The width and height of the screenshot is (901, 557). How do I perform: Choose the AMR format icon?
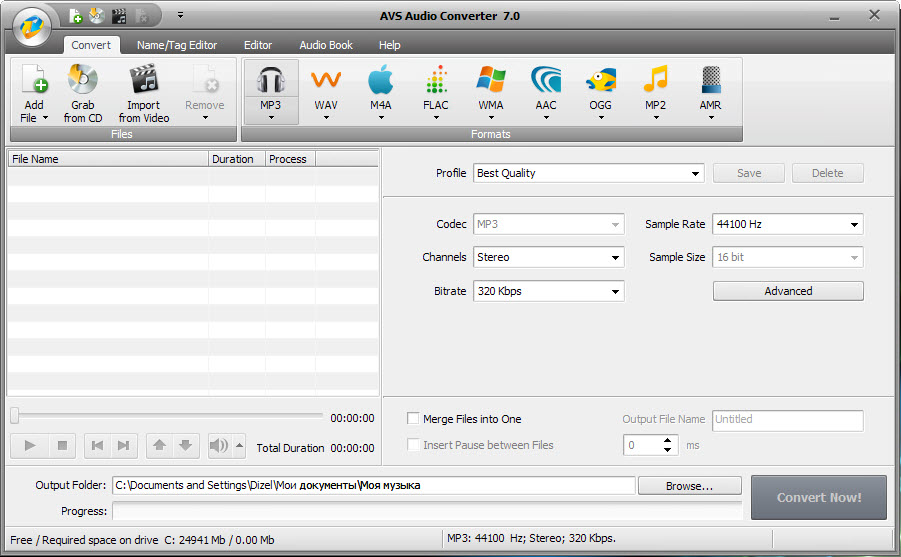[710, 82]
